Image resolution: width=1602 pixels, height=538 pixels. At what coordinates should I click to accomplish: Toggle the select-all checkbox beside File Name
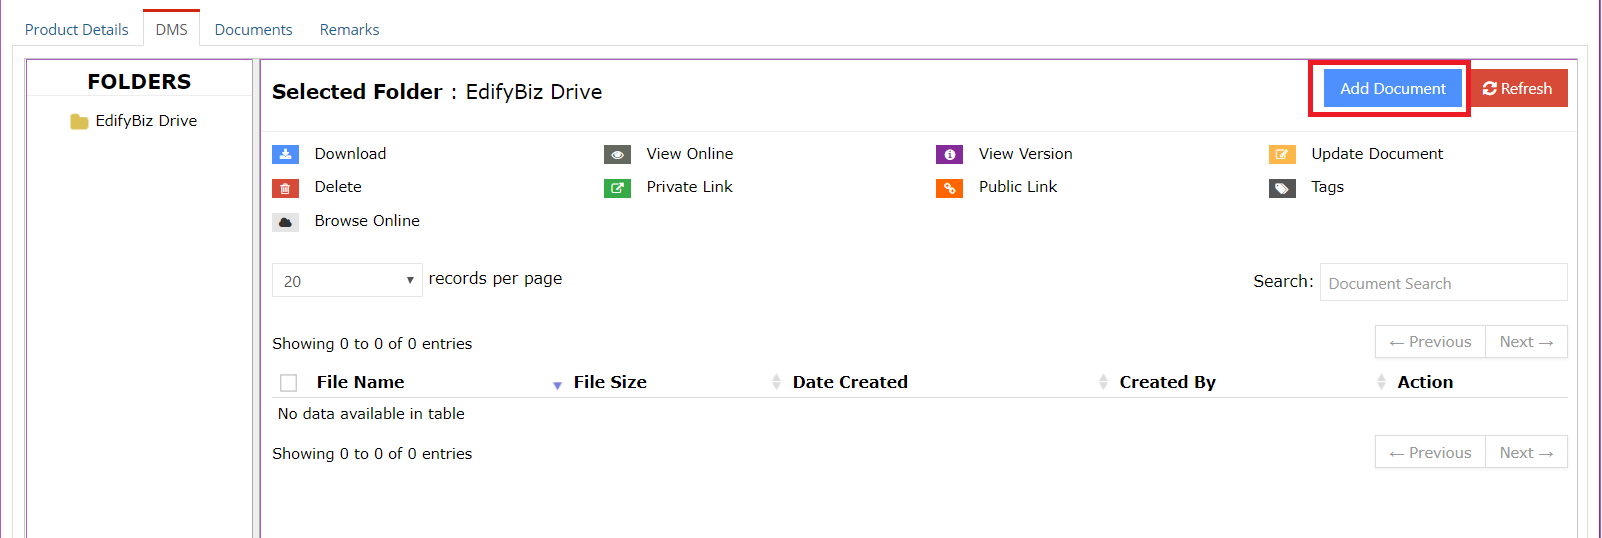coord(289,383)
